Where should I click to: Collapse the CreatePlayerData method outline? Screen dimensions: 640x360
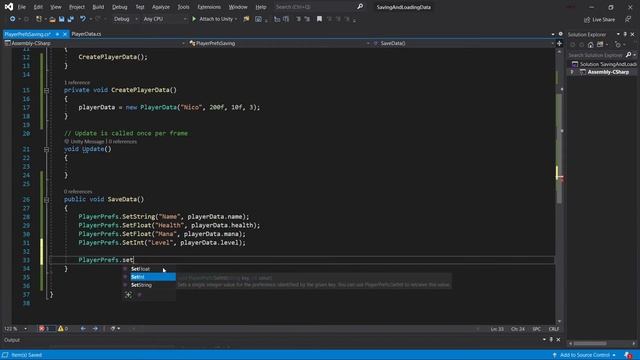pyautogui.click(x=47, y=90)
